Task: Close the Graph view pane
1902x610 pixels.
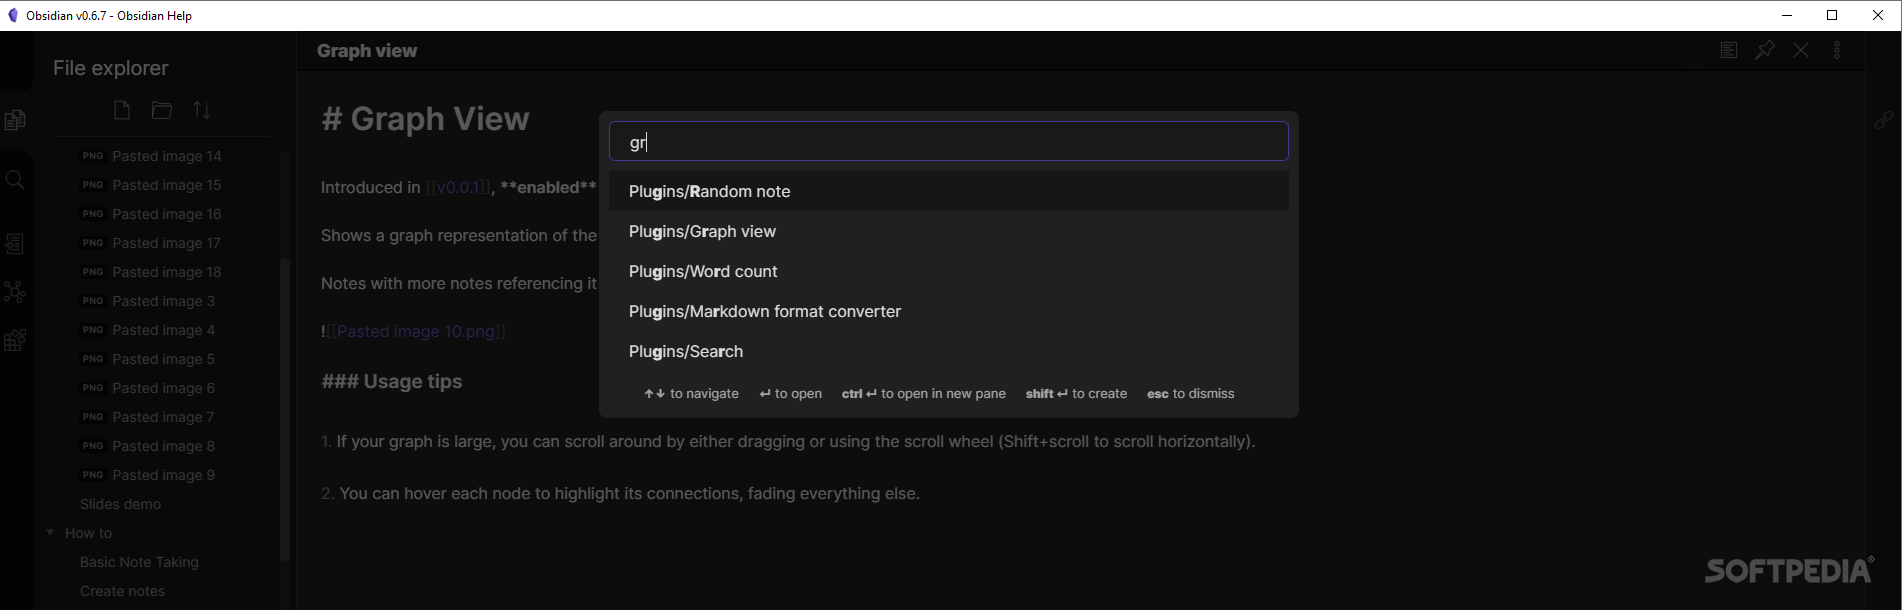Action: (x=1801, y=50)
